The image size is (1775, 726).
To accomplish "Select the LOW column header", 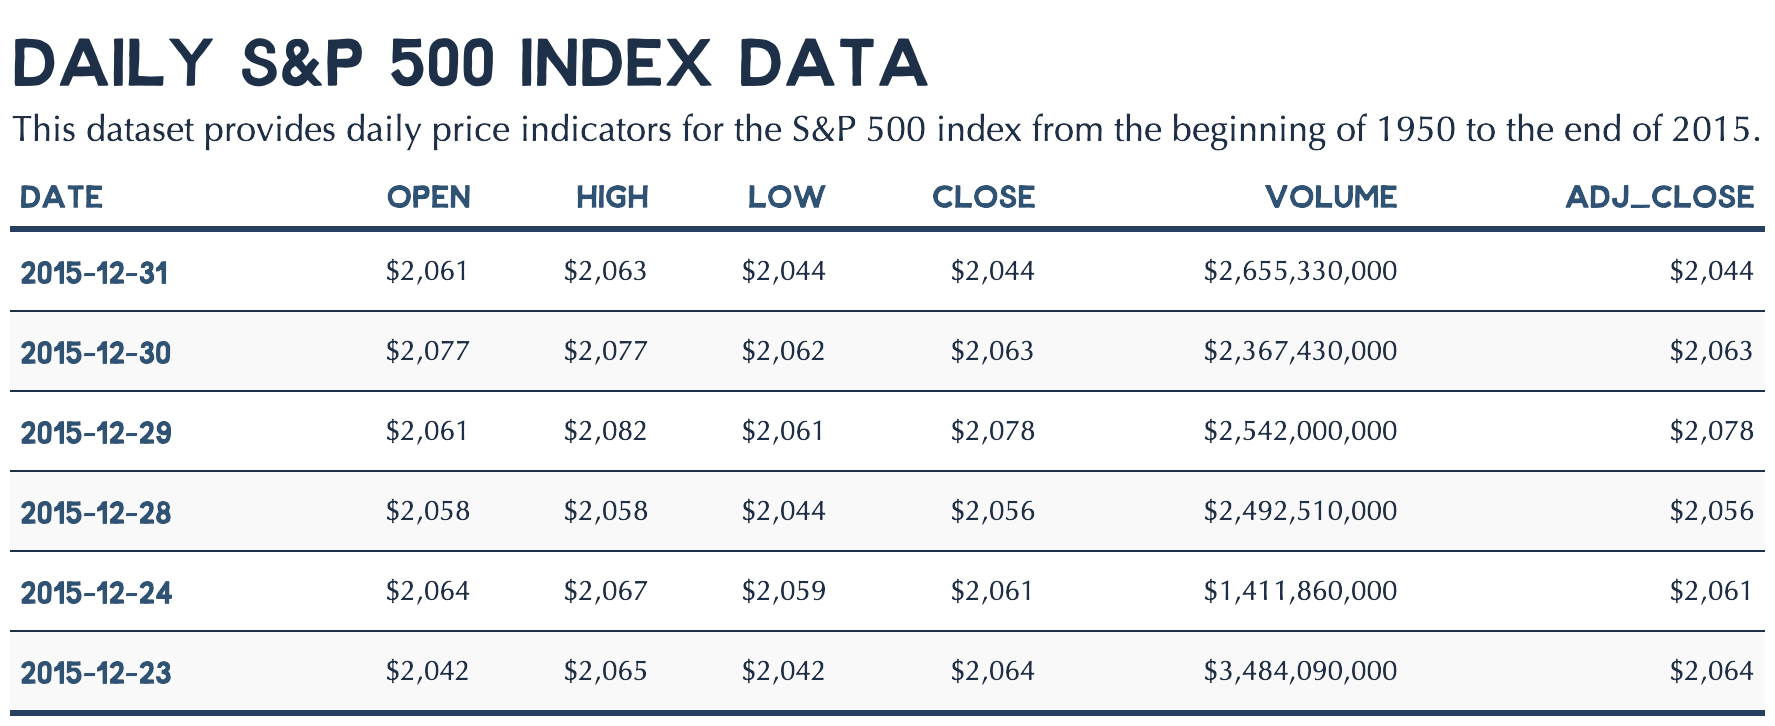I will click(x=786, y=197).
